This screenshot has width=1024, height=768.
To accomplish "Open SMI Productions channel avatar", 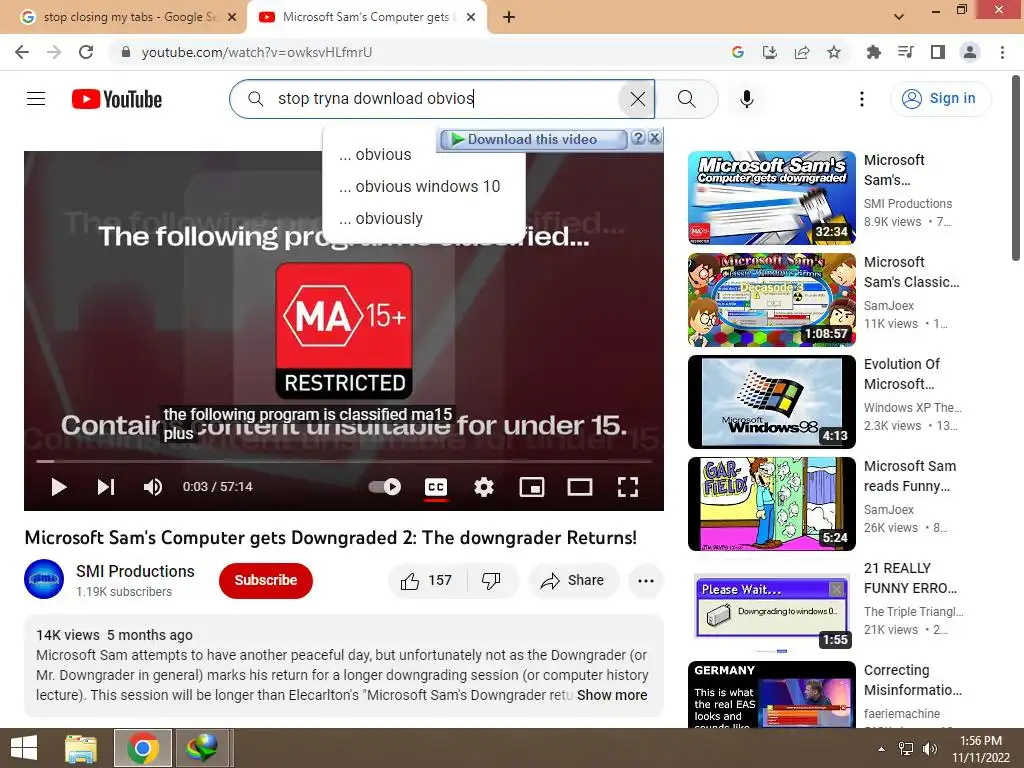I will pyautogui.click(x=44, y=579).
